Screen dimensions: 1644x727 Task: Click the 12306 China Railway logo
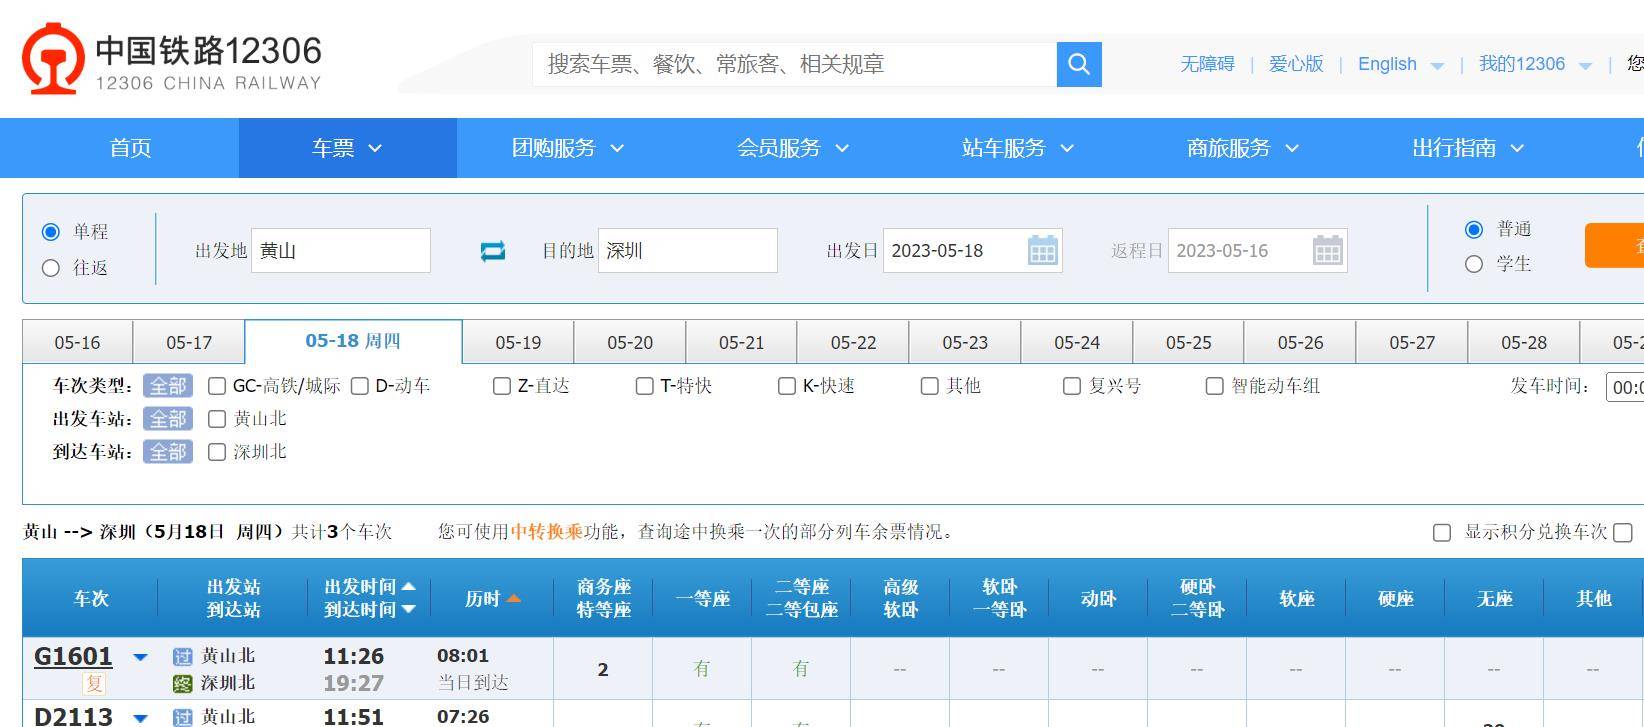coord(172,61)
